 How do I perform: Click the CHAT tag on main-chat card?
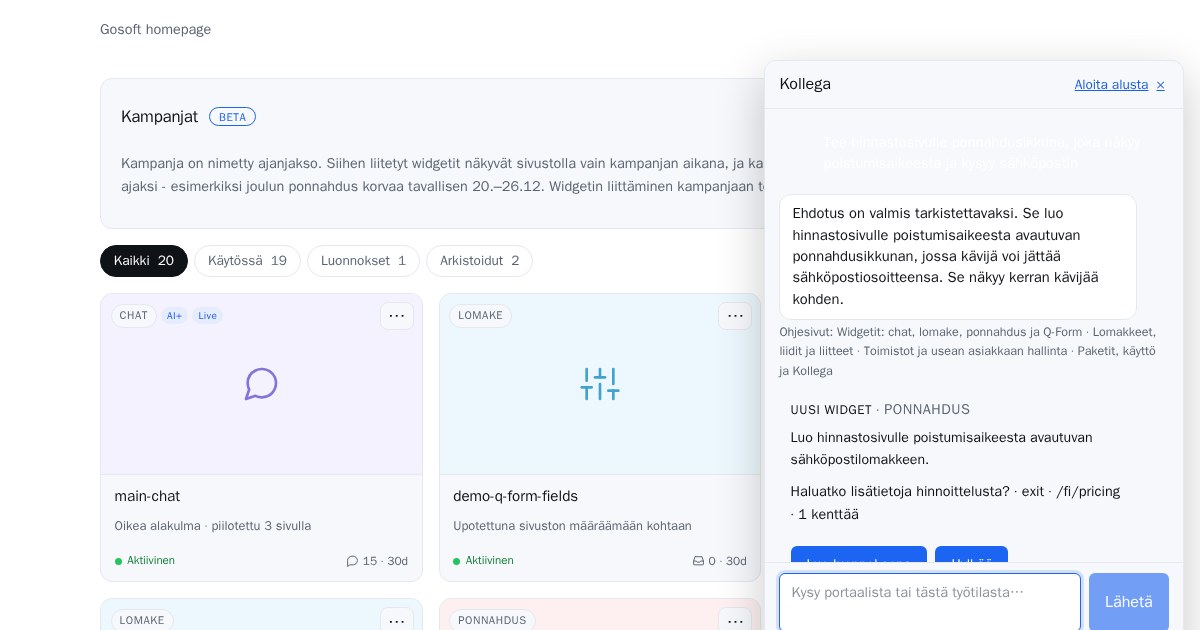pyautogui.click(x=133, y=316)
